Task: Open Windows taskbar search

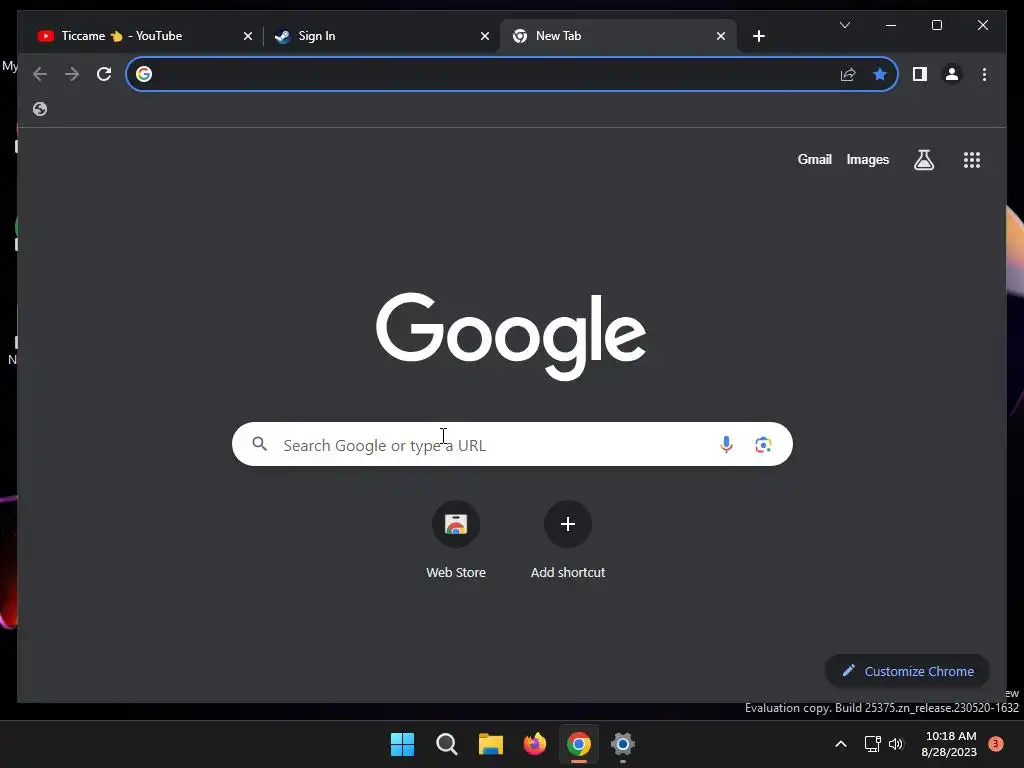Action: point(447,744)
